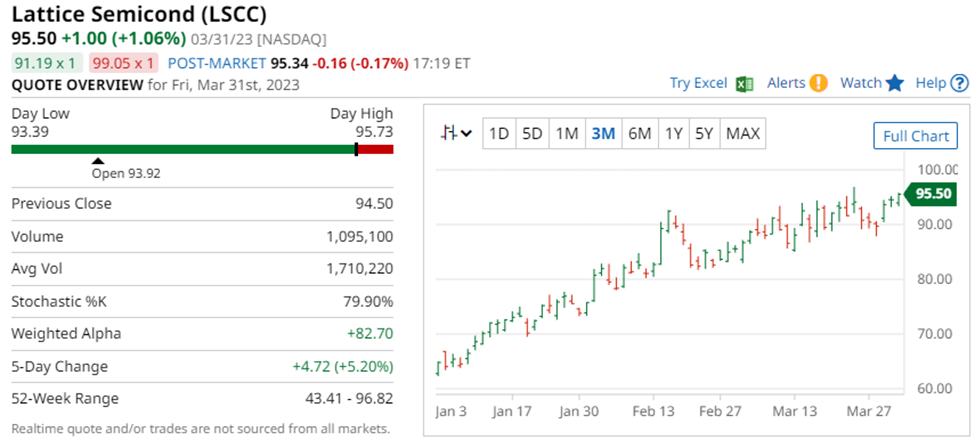Screen dimensions: 975x440
Task: Click the Avg Vol value 1,710,220
Action: [361, 269]
